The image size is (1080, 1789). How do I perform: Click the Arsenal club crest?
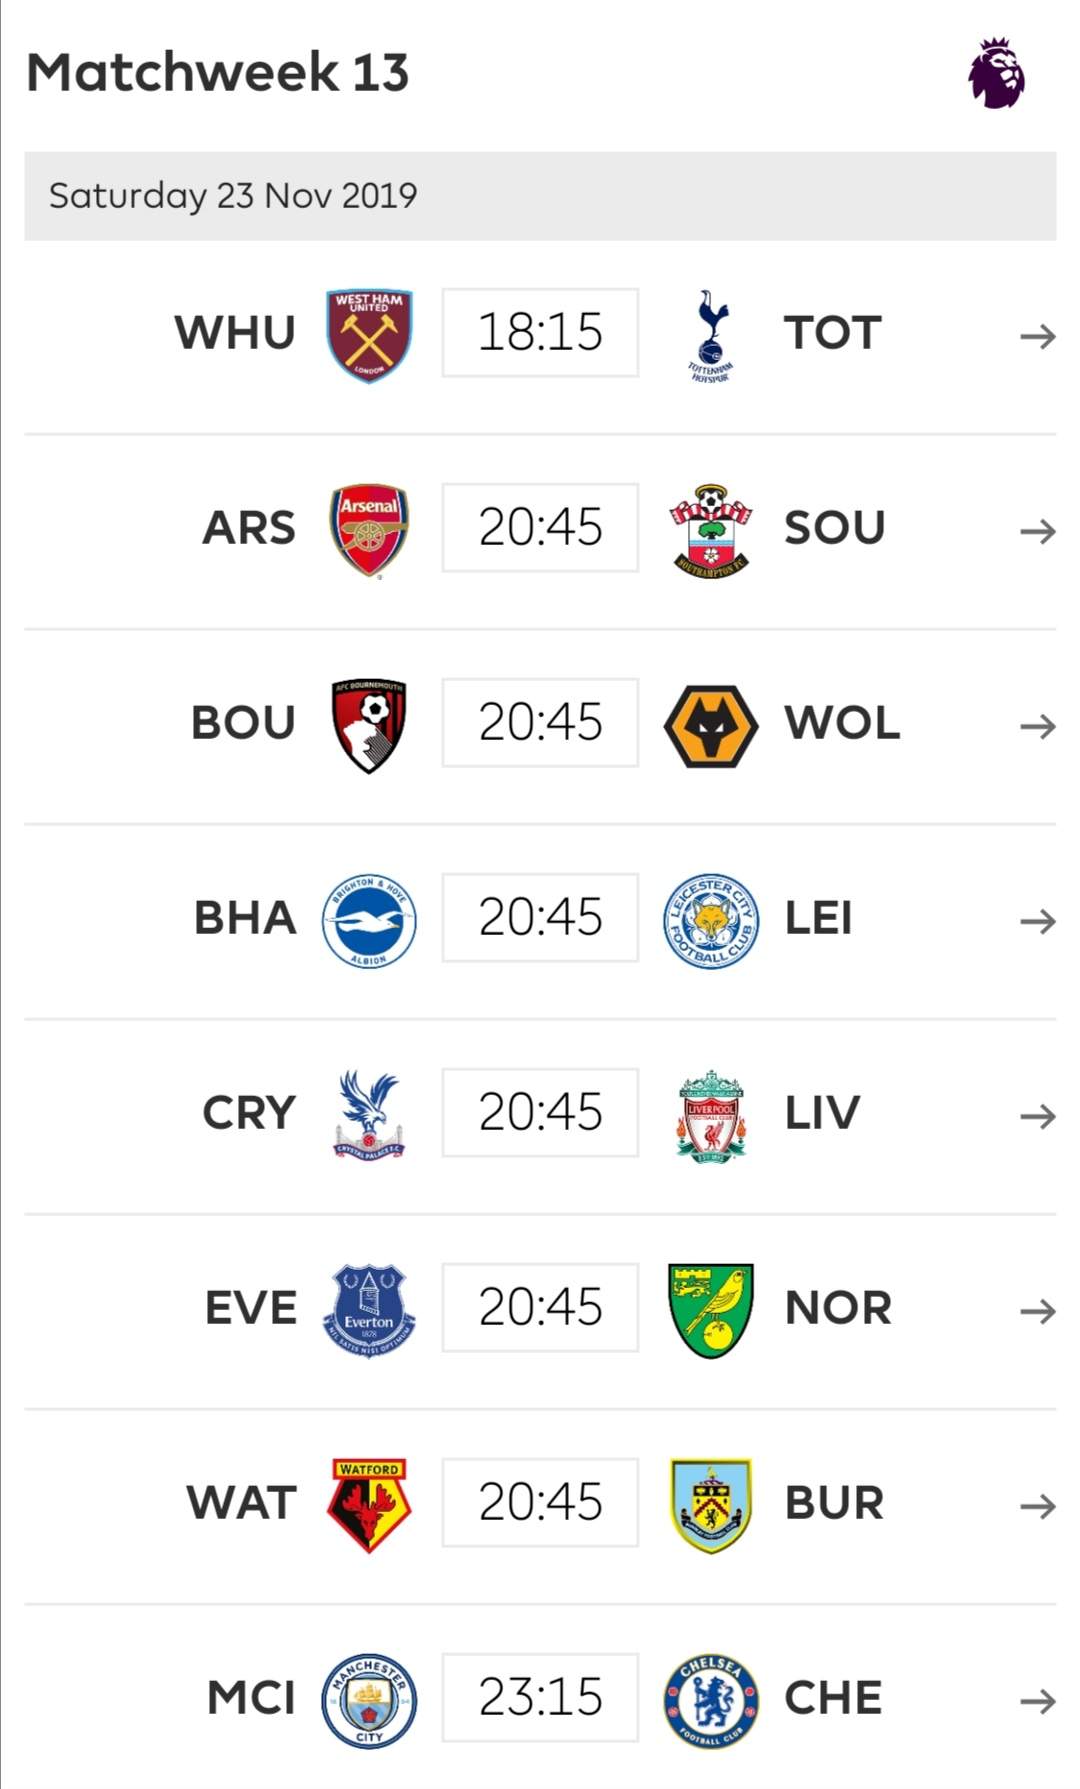[369, 529]
